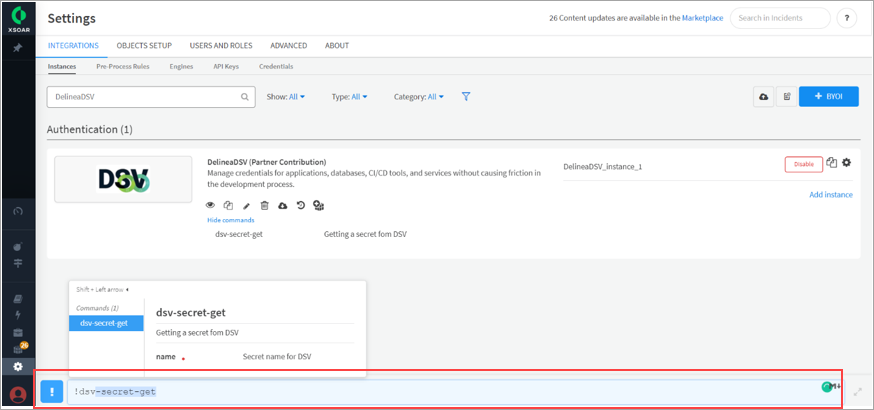874x410 pixels.
Task: Click the history revert icon under DelineaDSV
Action: click(301, 205)
